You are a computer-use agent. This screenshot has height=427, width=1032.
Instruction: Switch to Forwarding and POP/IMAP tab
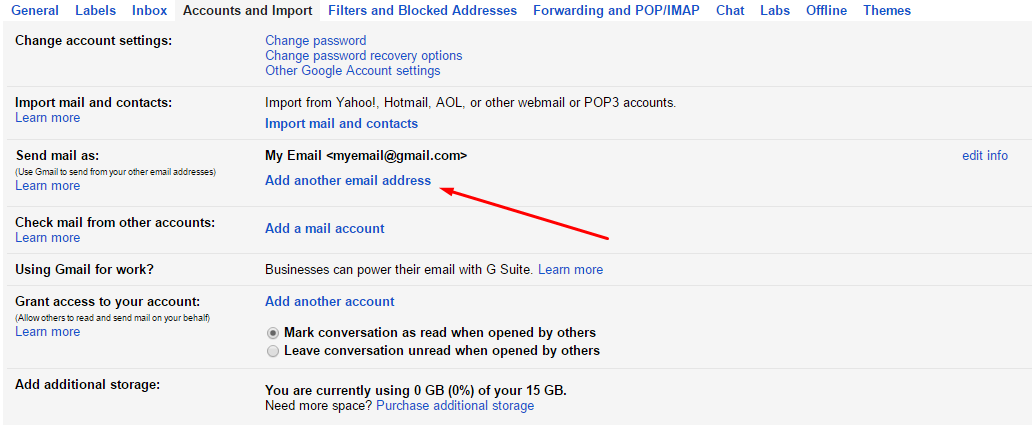coord(616,11)
